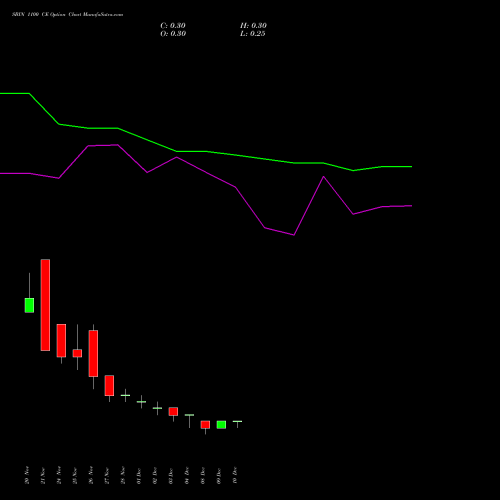Click the red candle for 03 Dec
This screenshot has height=500, width=500.
point(173,411)
